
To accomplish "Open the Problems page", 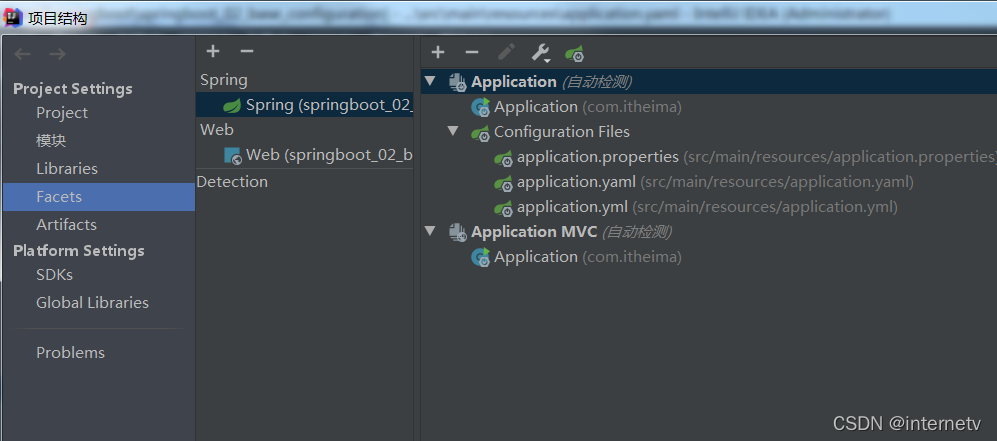I will pos(70,353).
